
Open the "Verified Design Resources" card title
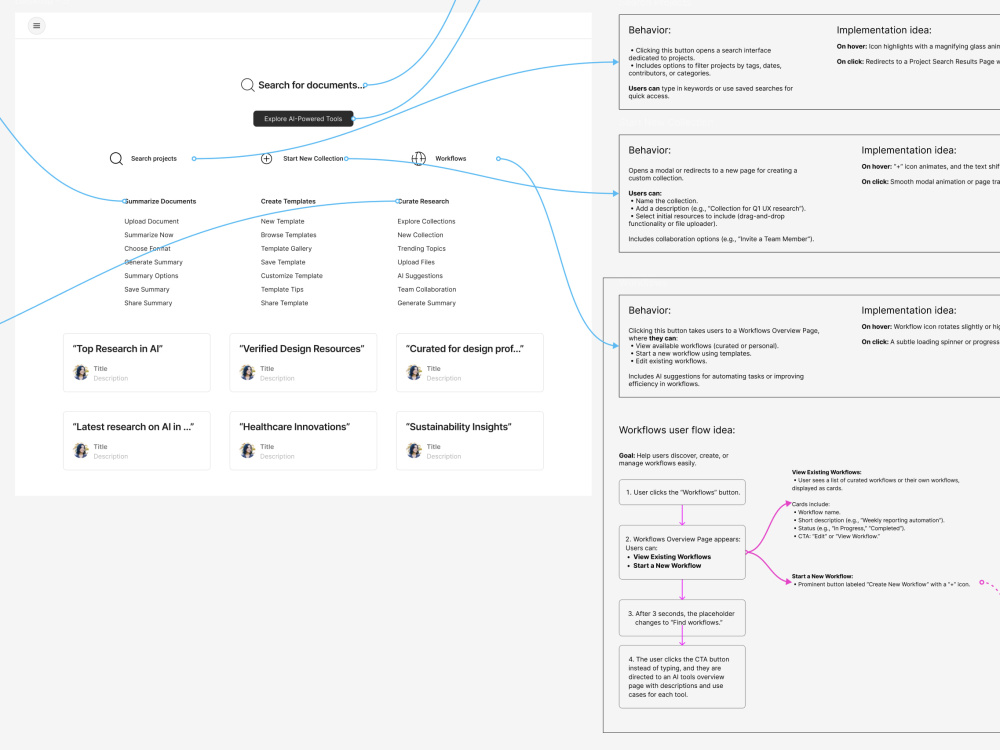(x=302, y=349)
